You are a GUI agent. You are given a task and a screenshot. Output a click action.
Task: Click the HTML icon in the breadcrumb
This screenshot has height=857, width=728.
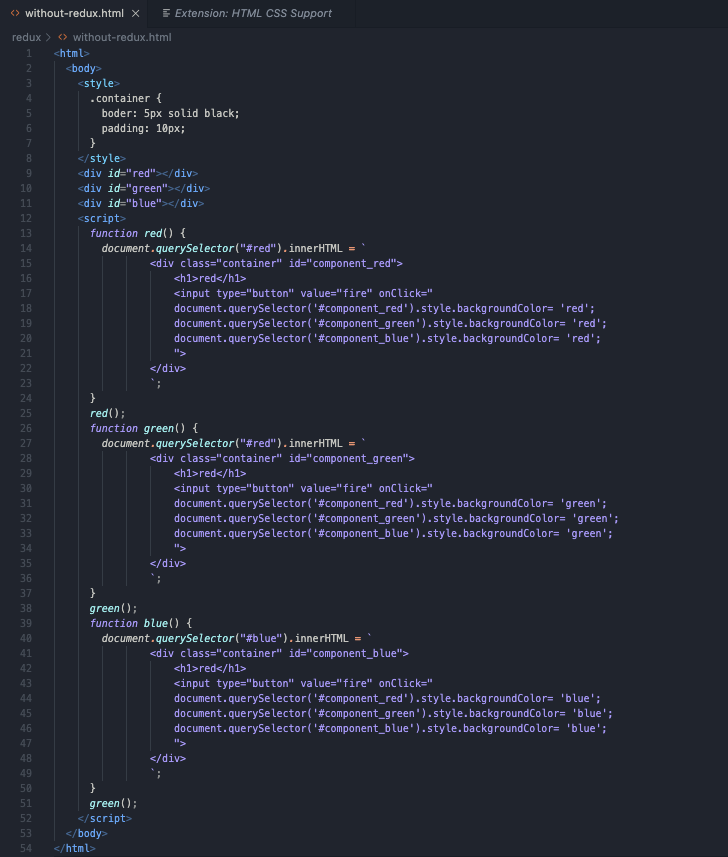(63, 37)
